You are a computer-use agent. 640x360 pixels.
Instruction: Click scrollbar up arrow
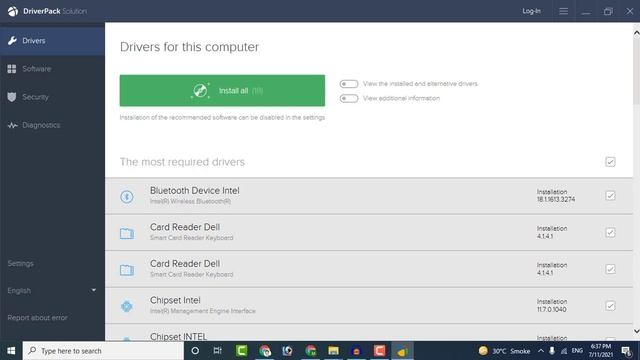point(636,33)
